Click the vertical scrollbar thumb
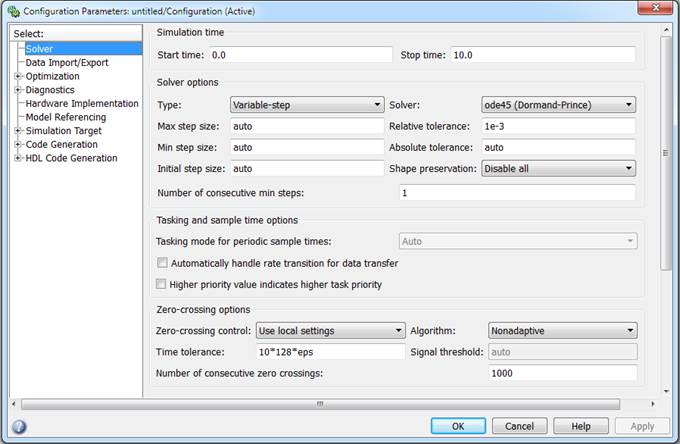Image resolution: width=680 pixels, height=444 pixels. click(666, 153)
